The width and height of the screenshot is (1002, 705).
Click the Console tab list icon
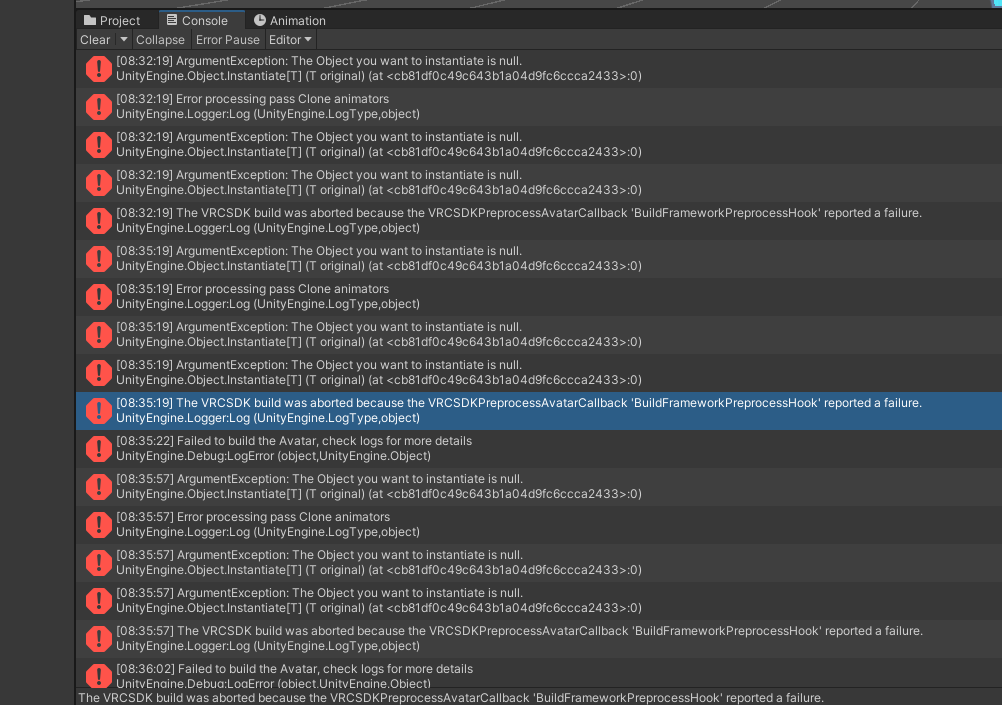(172, 20)
